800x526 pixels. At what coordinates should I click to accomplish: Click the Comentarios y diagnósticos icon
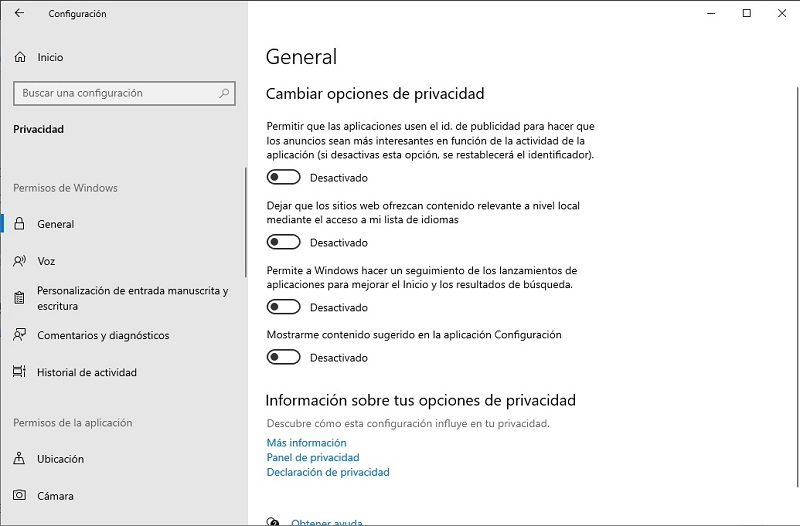pyautogui.click(x=20, y=336)
